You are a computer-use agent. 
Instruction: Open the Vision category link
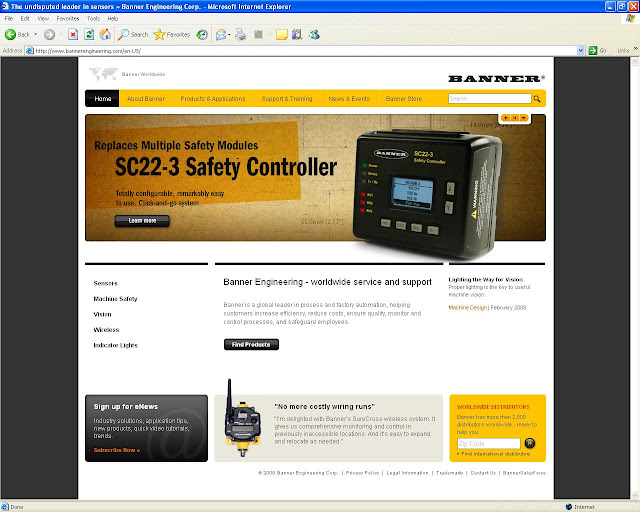coord(102,314)
